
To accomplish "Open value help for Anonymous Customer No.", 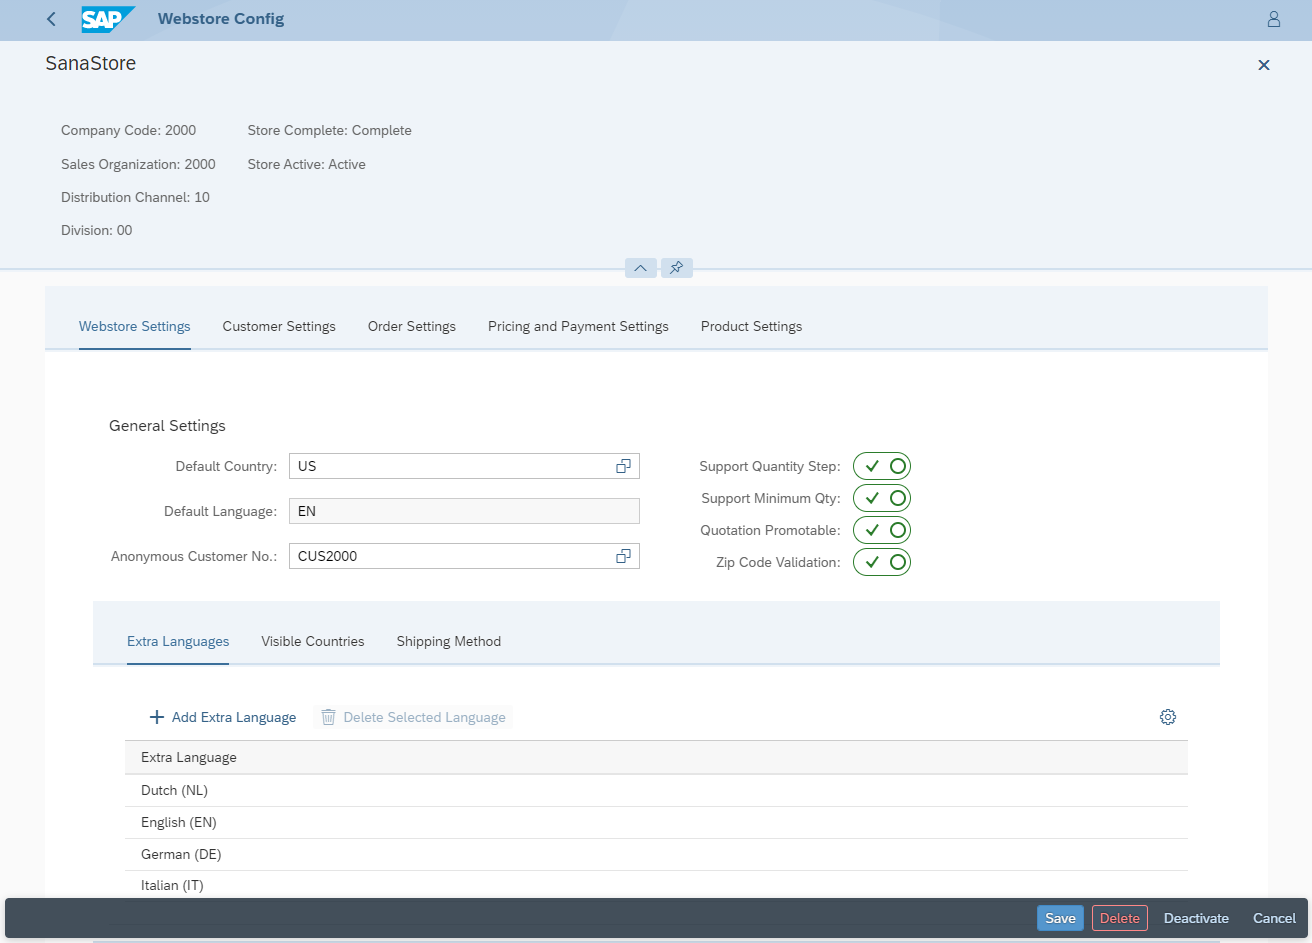I will pos(623,556).
